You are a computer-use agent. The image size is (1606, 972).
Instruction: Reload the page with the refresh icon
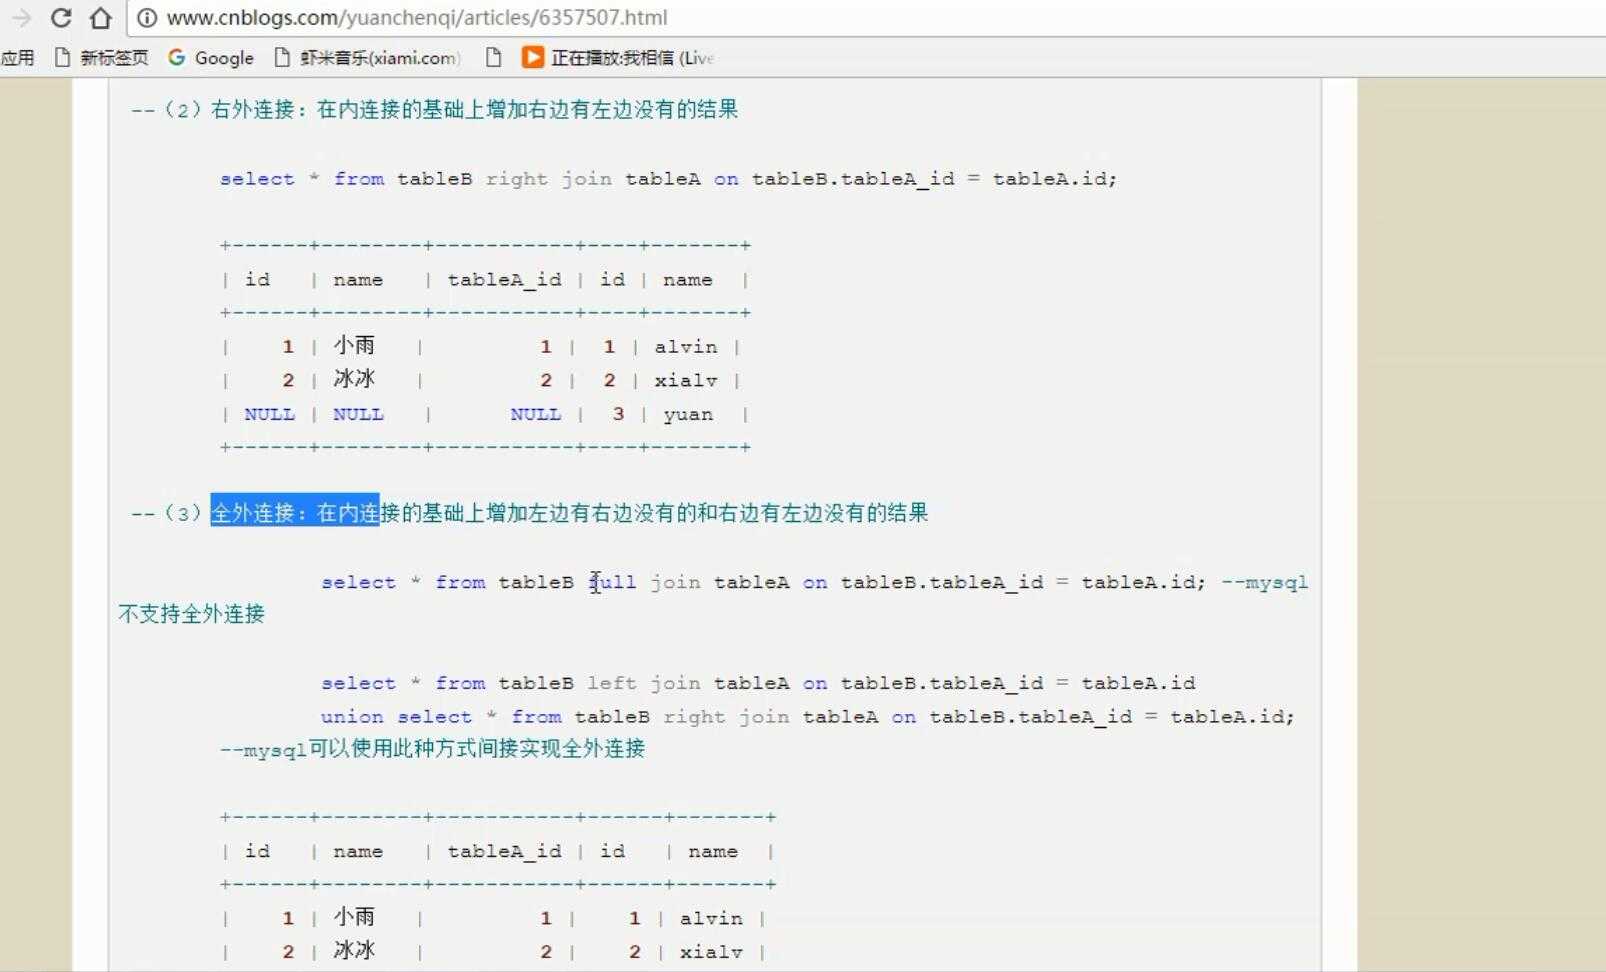click(x=61, y=17)
